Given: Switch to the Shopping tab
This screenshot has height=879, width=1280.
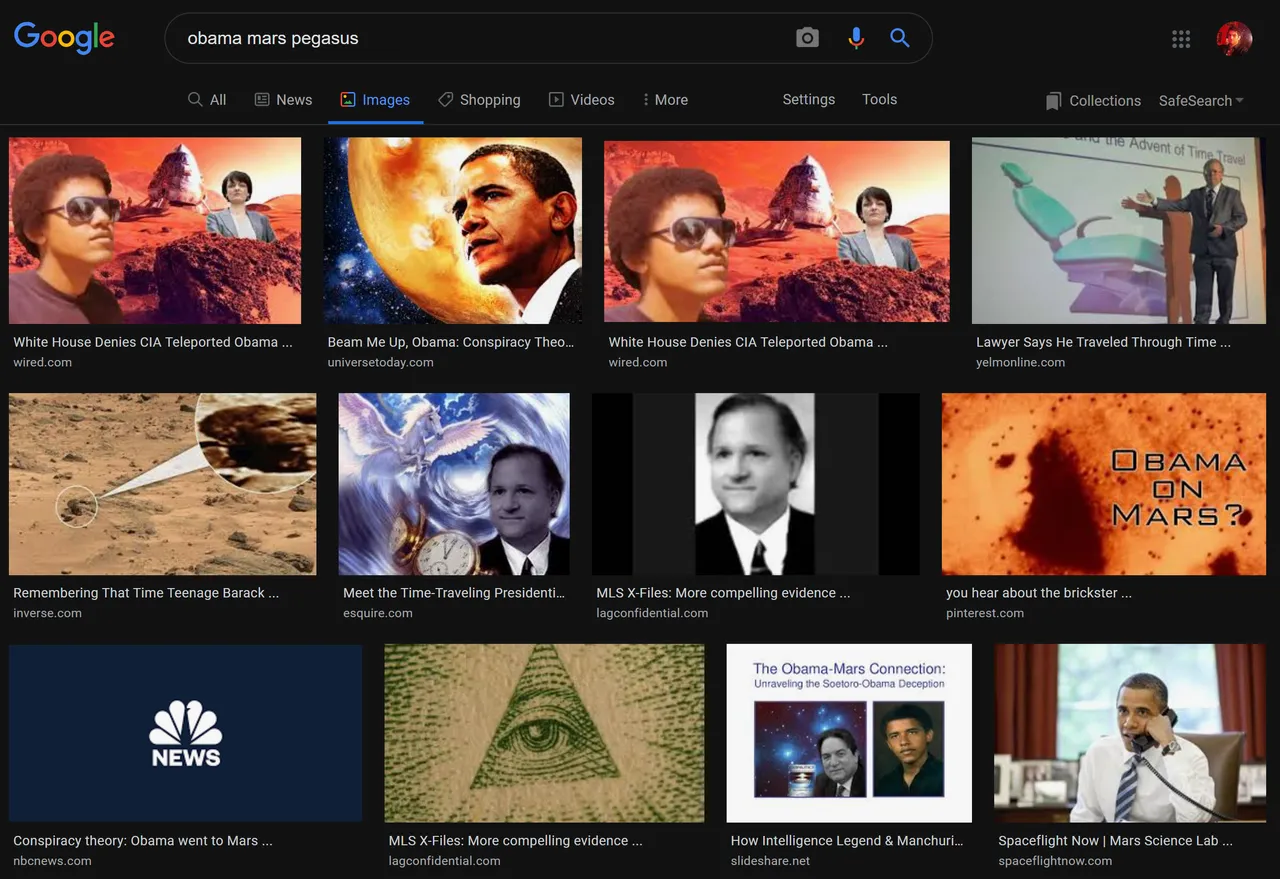Looking at the screenshot, I should click(479, 100).
